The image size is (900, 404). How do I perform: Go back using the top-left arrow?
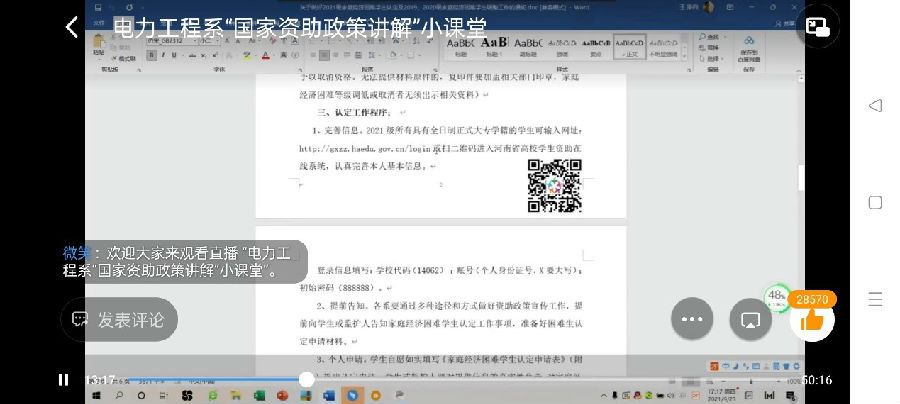coord(72,27)
